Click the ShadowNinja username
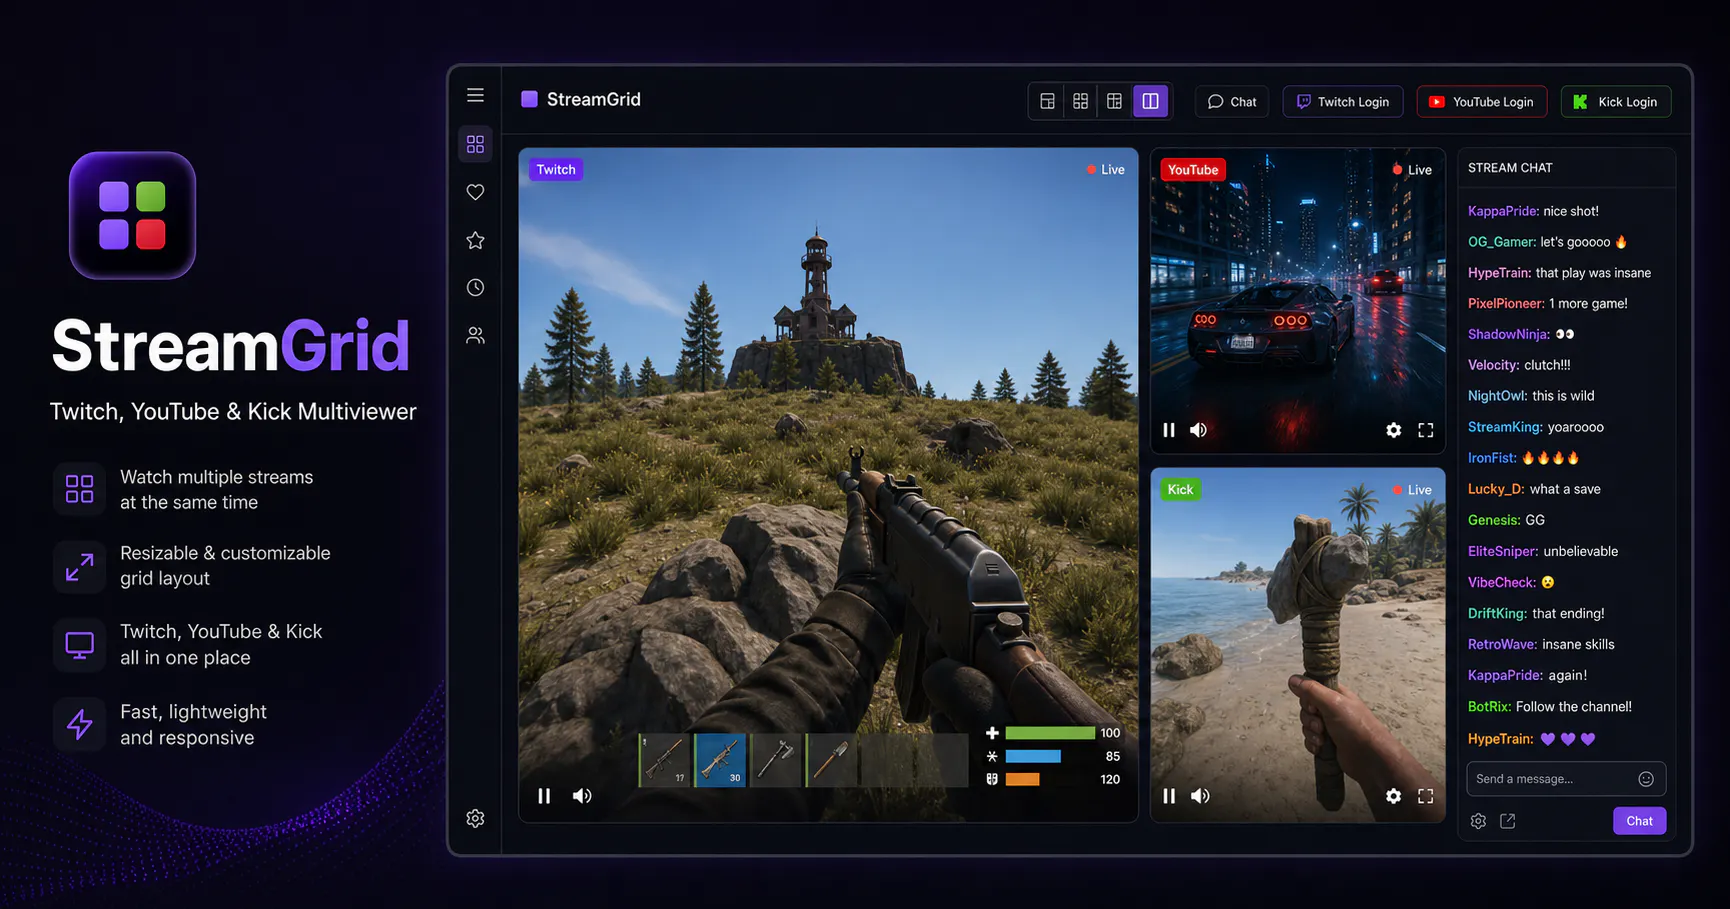 click(1508, 334)
